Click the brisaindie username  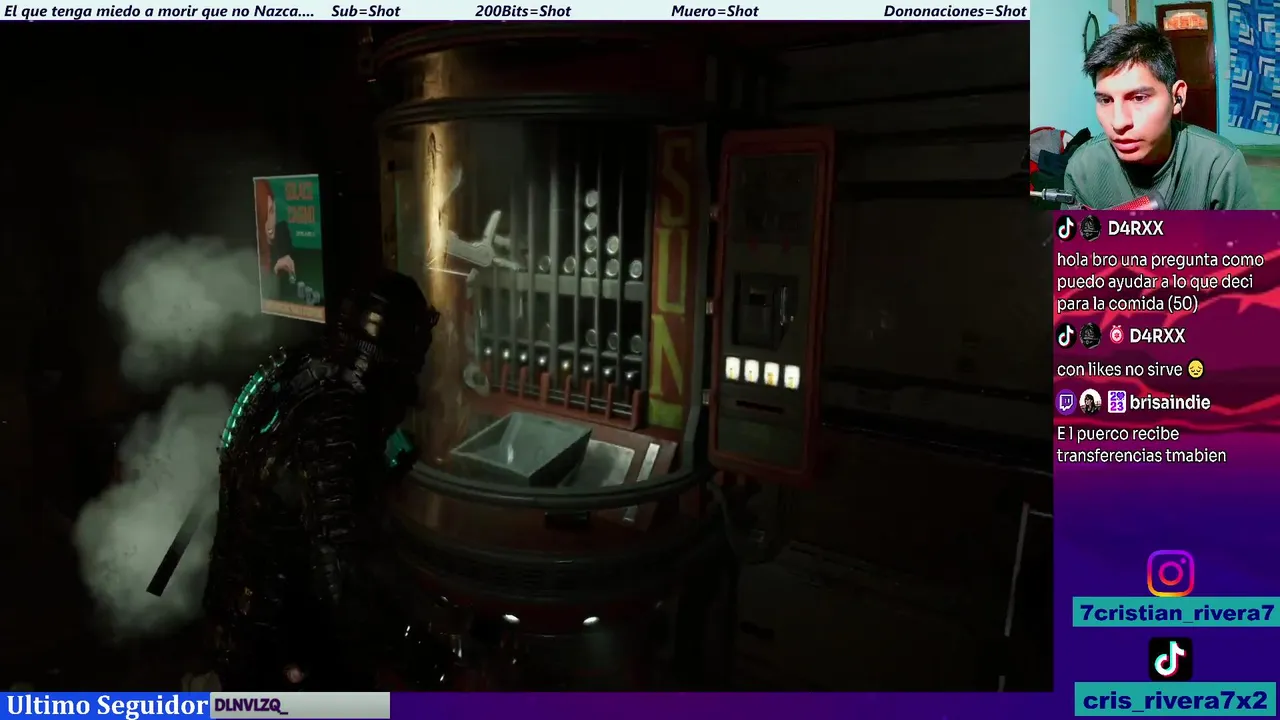coord(1170,403)
